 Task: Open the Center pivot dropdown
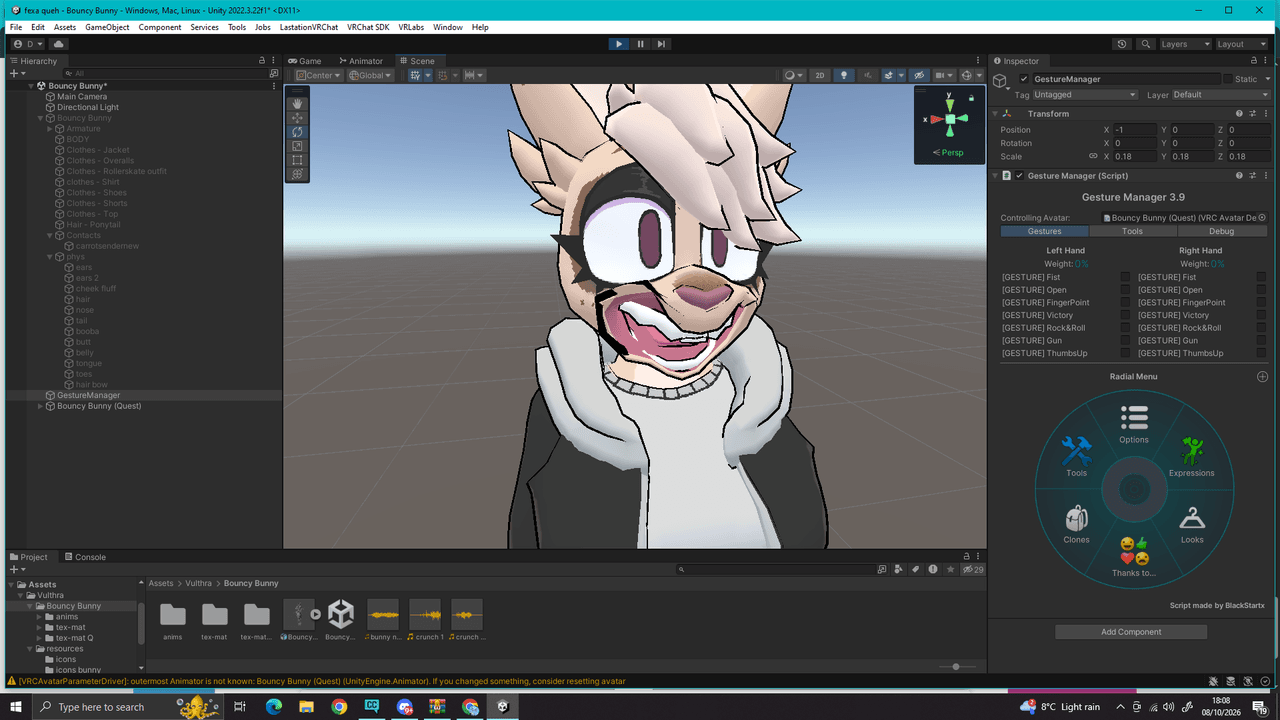(319, 75)
